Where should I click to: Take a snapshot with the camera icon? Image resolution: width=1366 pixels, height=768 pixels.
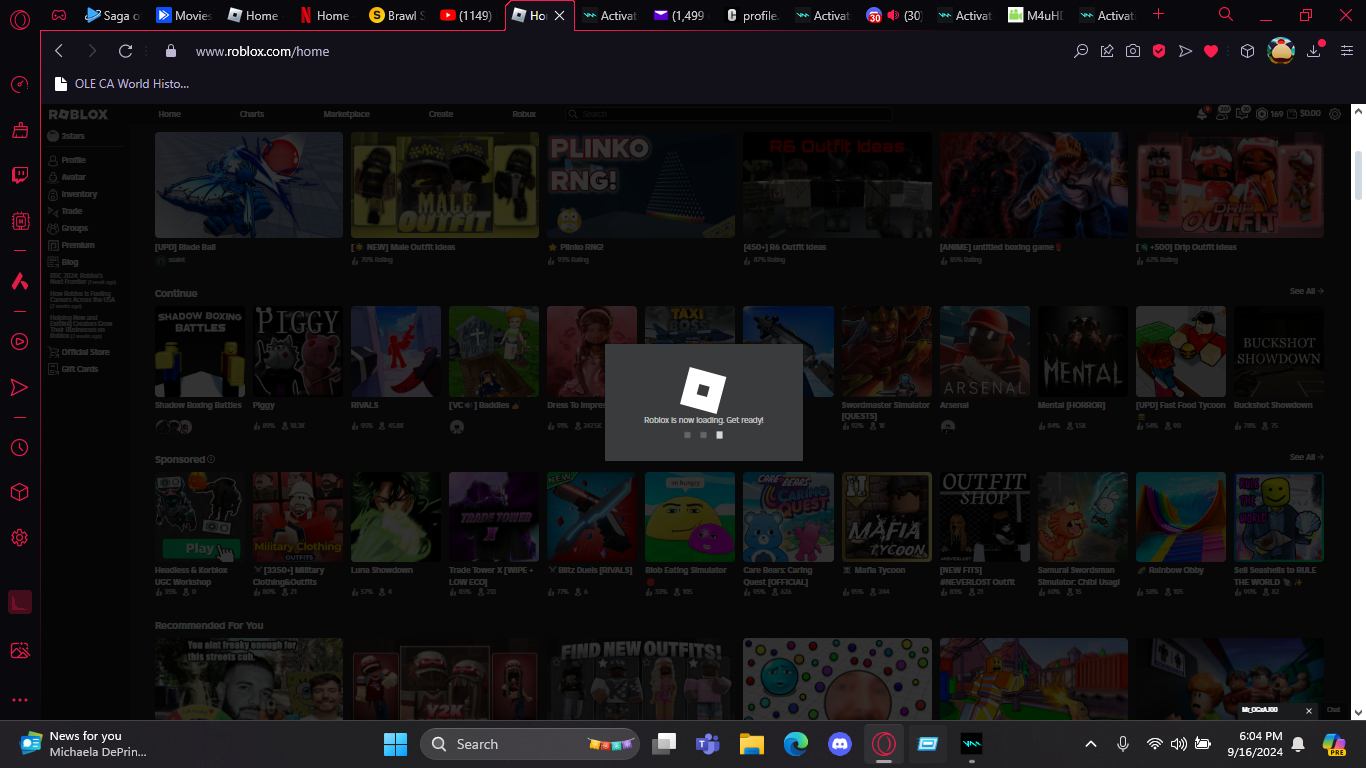point(1133,51)
